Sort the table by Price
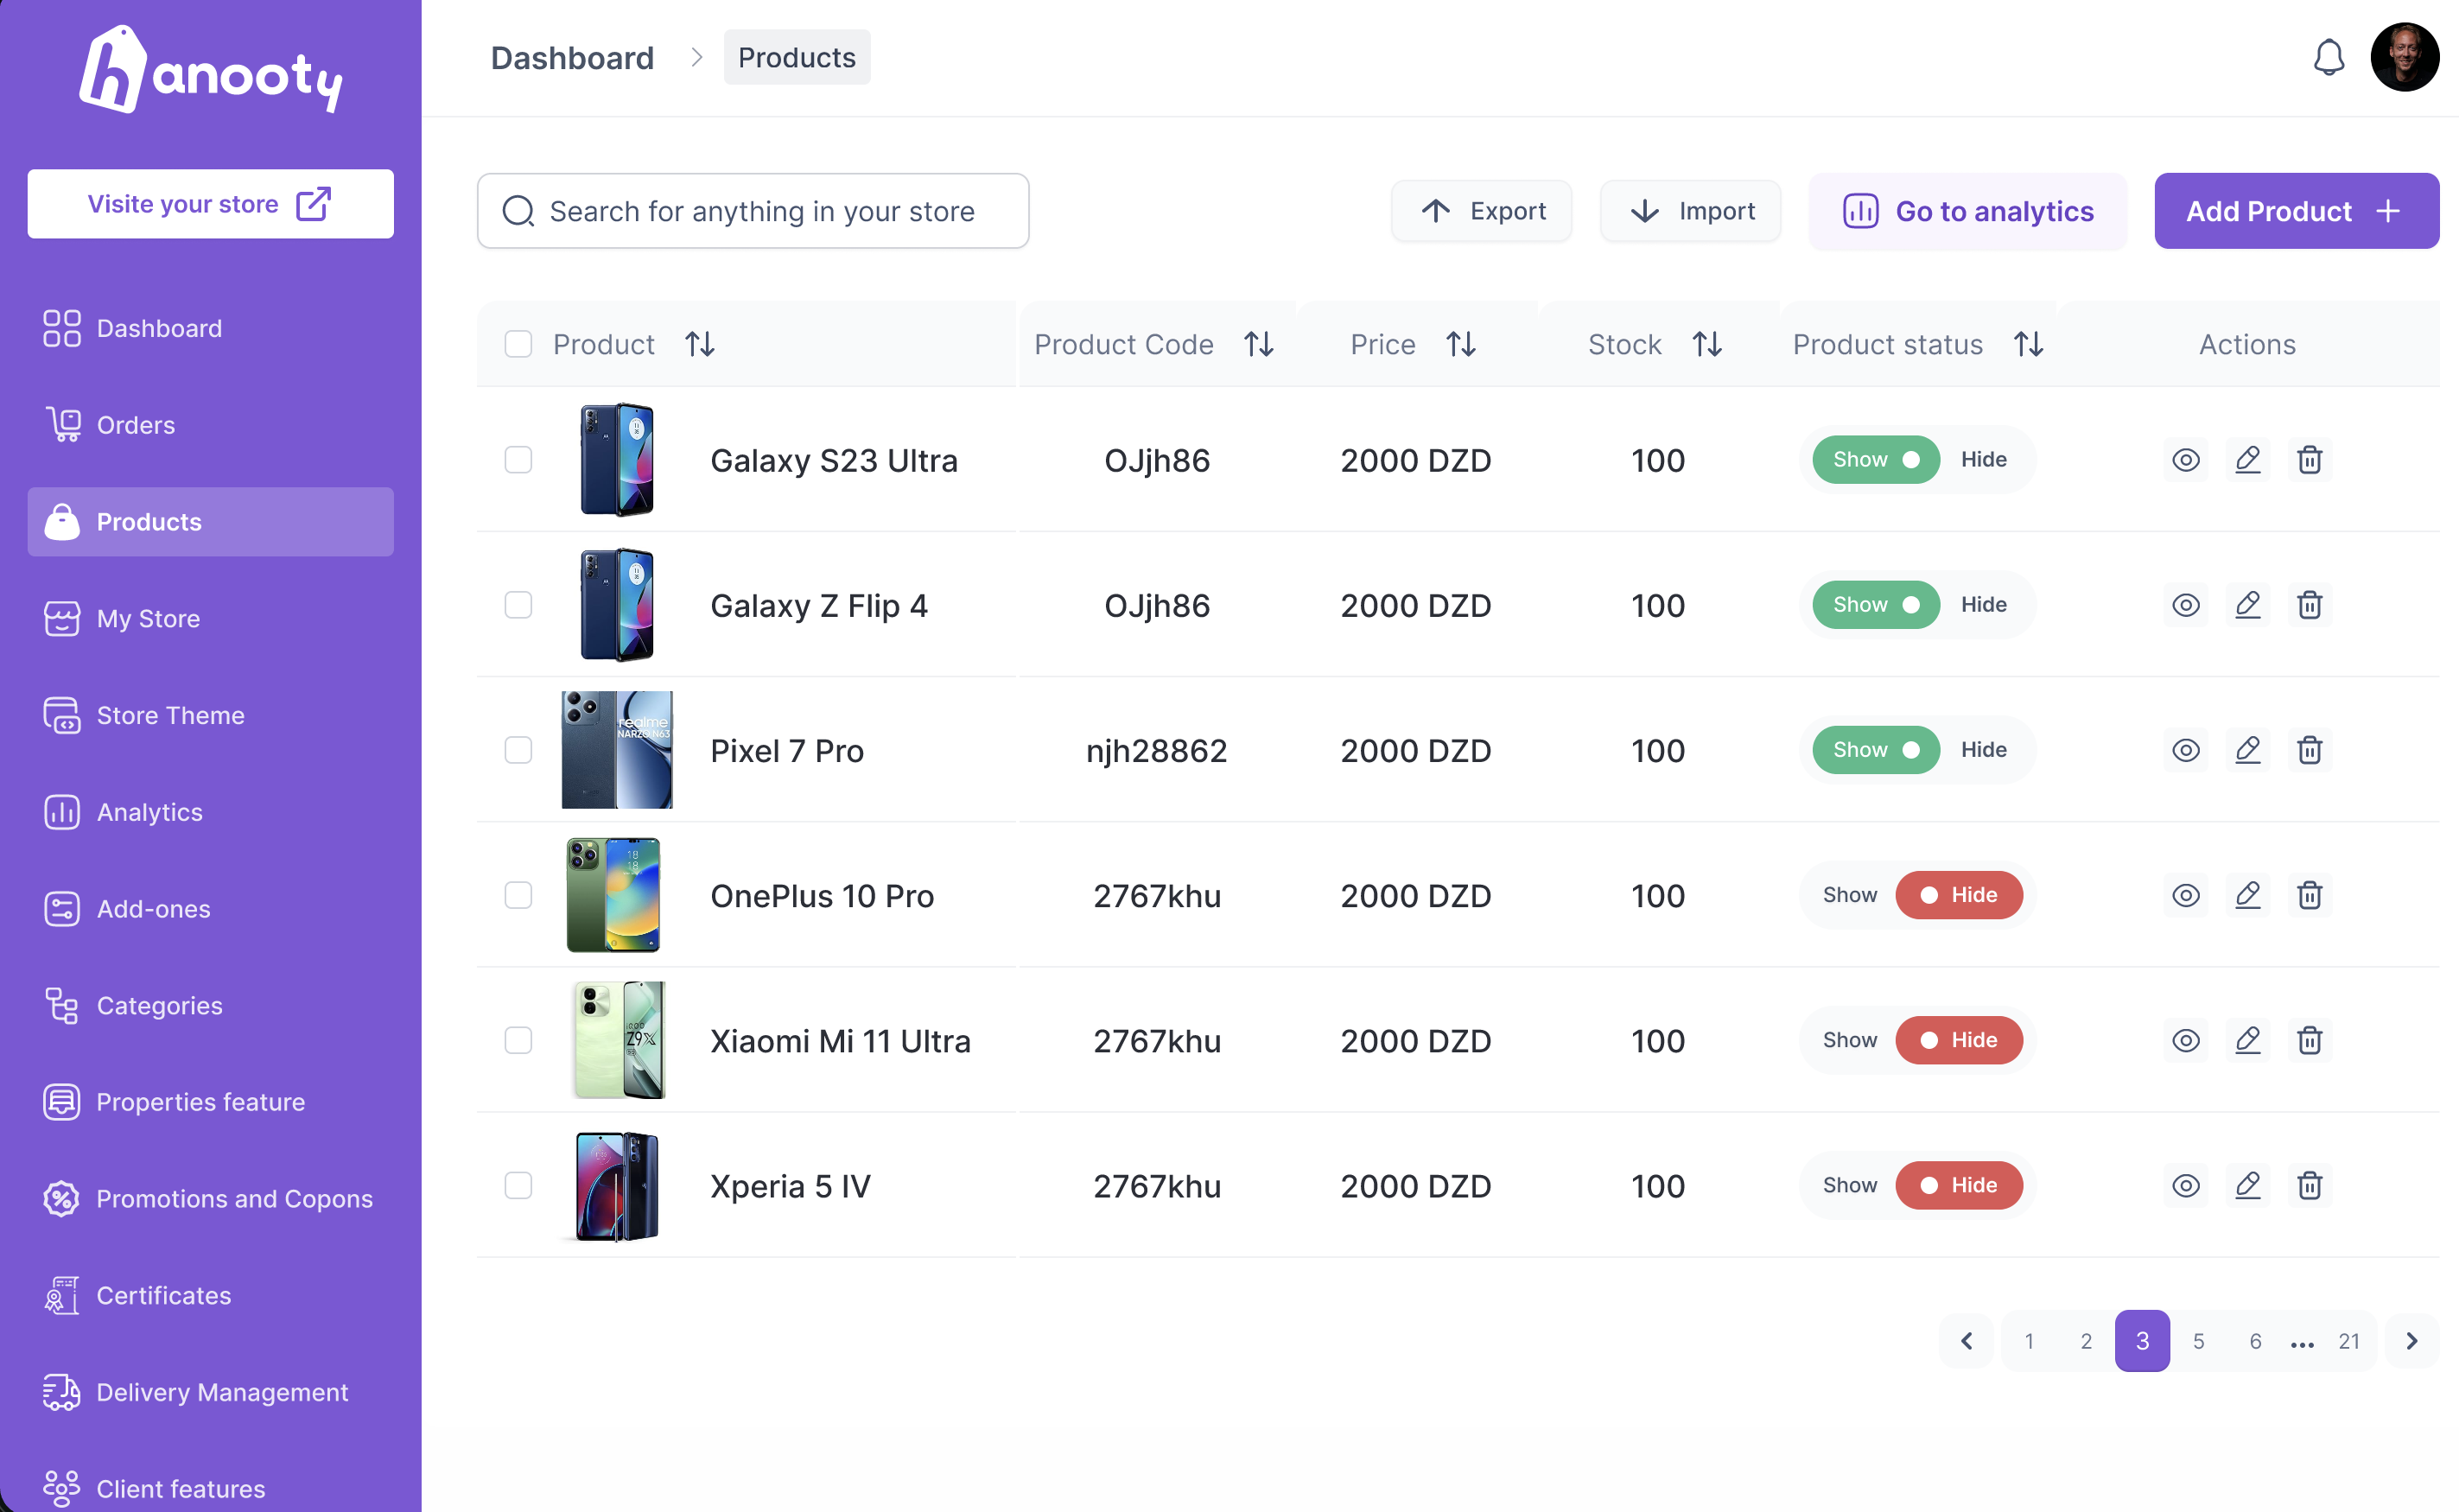Viewport: 2459px width, 1512px height. [x=1460, y=344]
